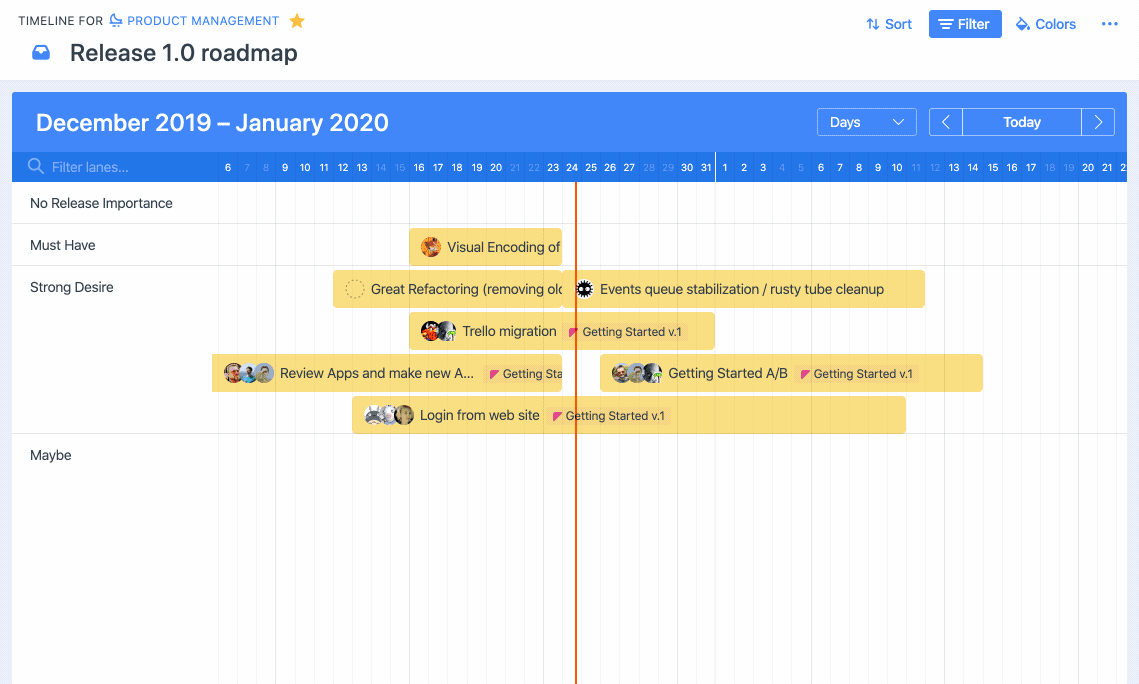Jump to Today on the timeline
Screen dimensions: 1139x684
[1021, 121]
